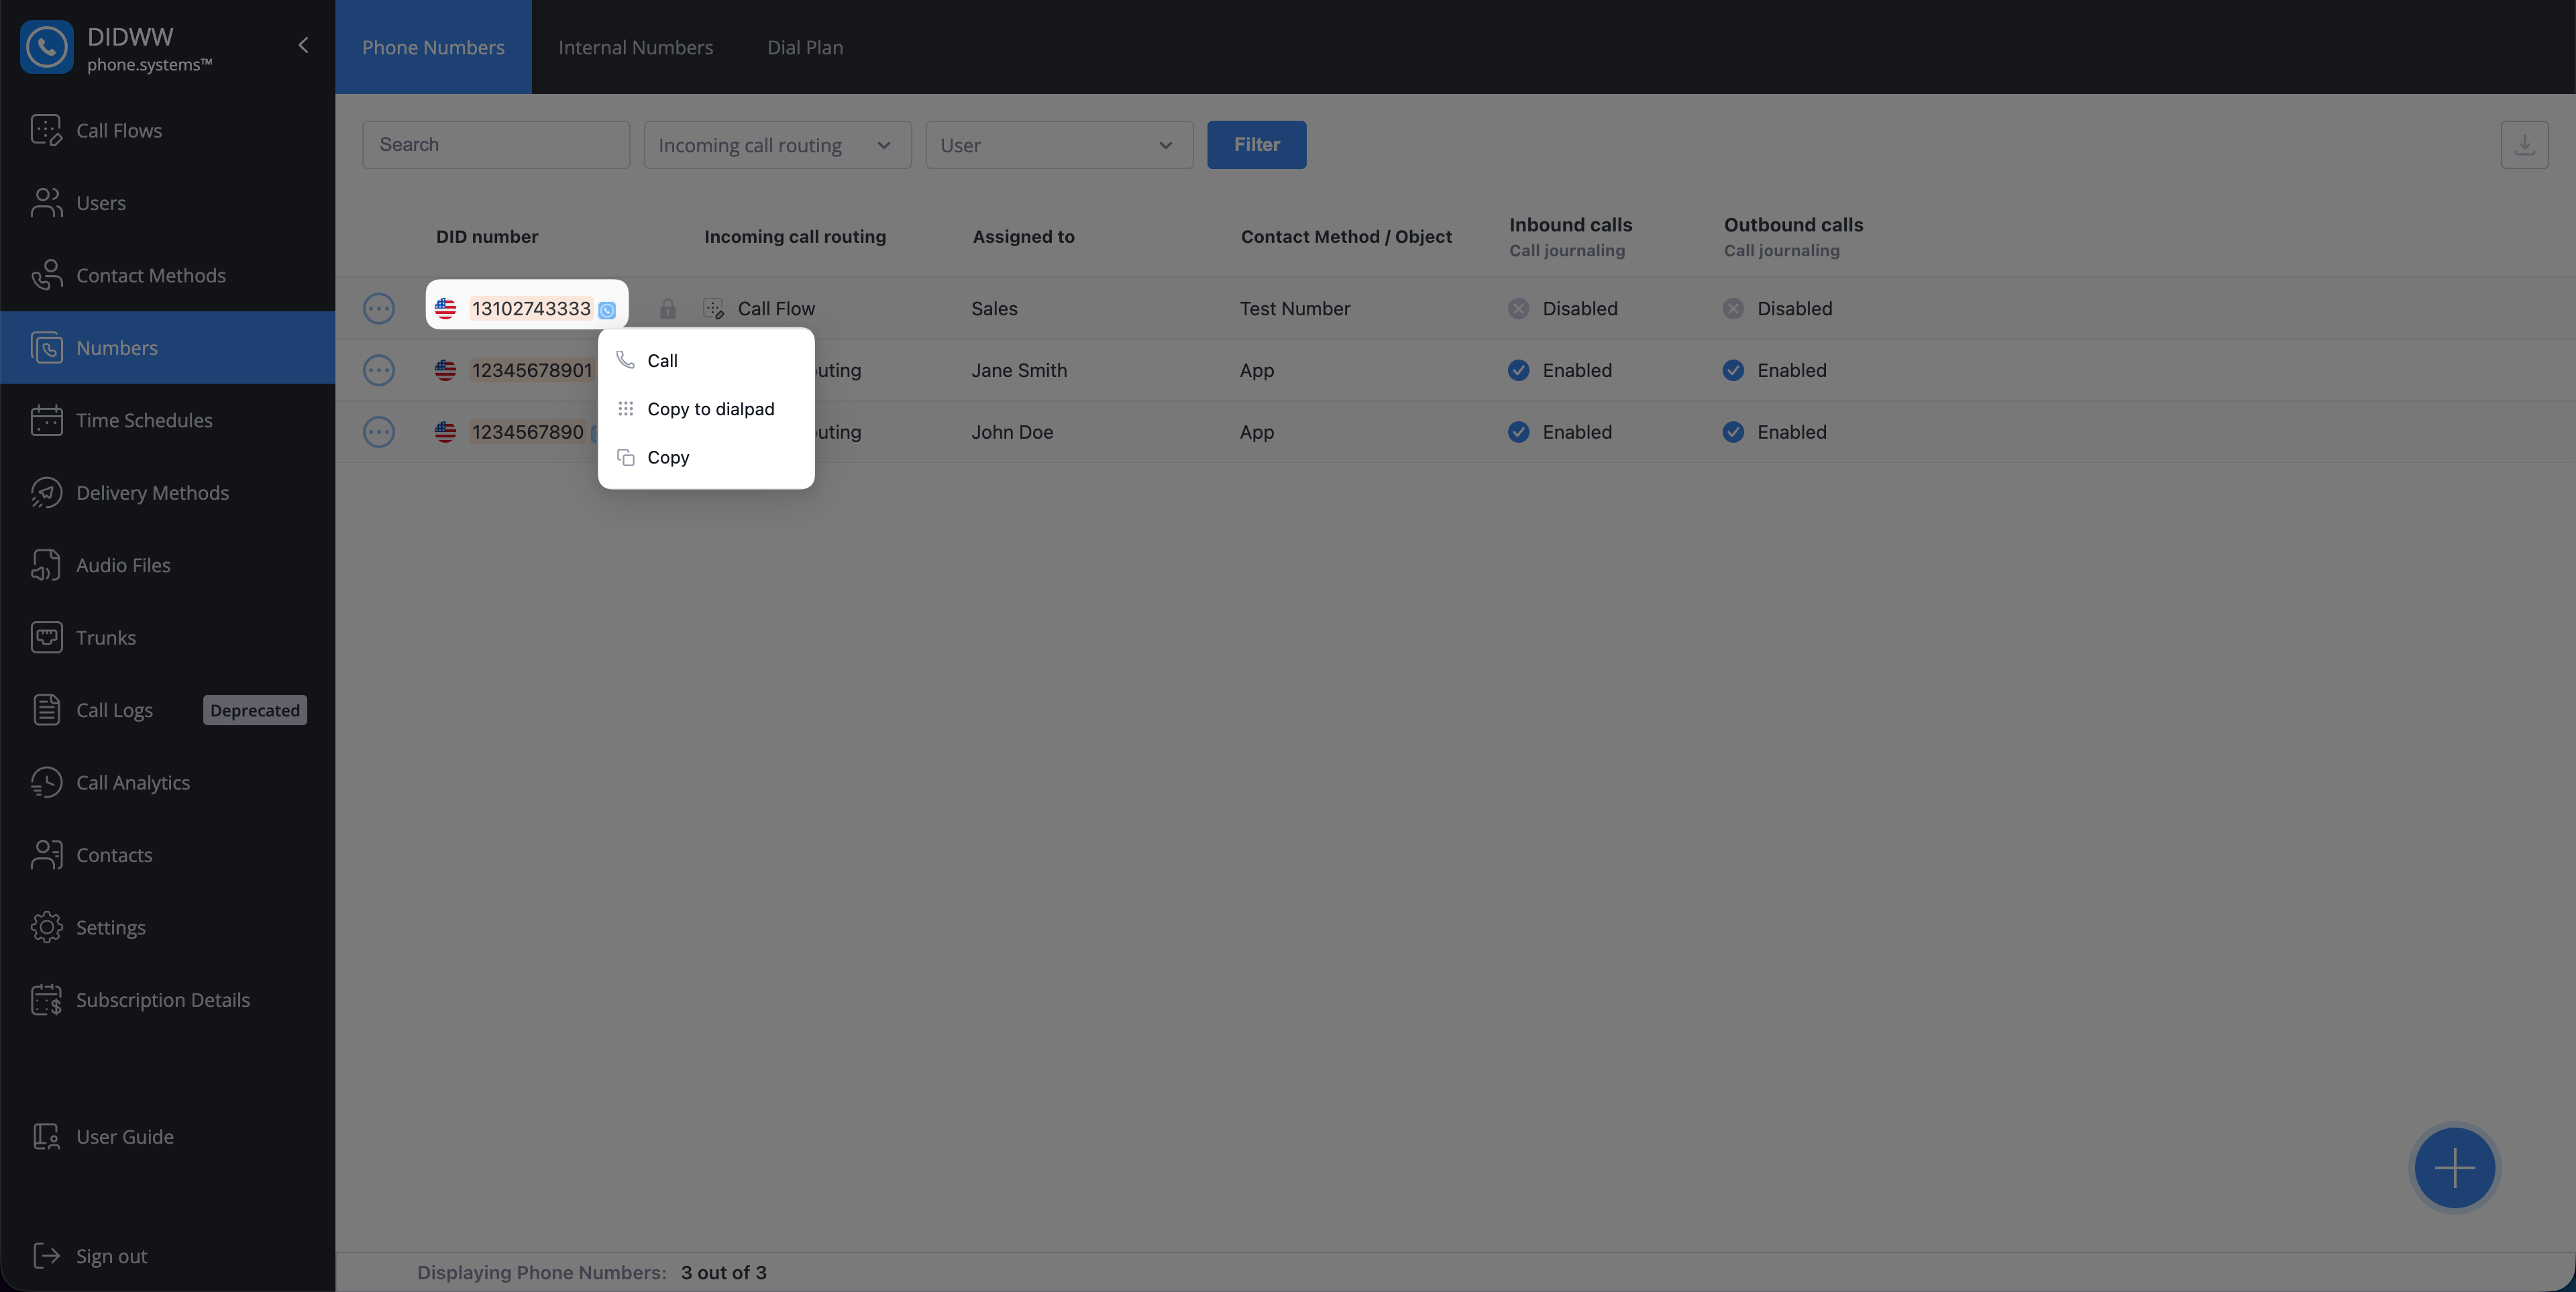Screen dimensions: 2576x1292
Task: Open Call Analytics from the sidebar
Action: [x=132, y=782]
